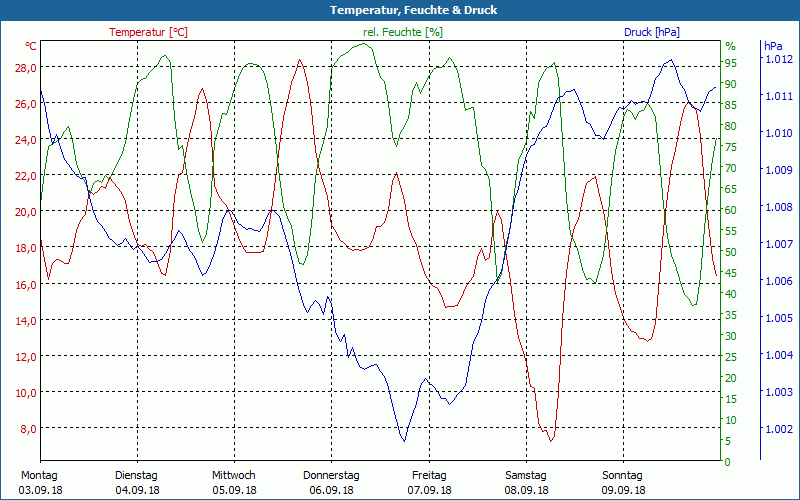
Task: Select the Mittwoch 05.09.18 date label
Action: tap(234, 483)
